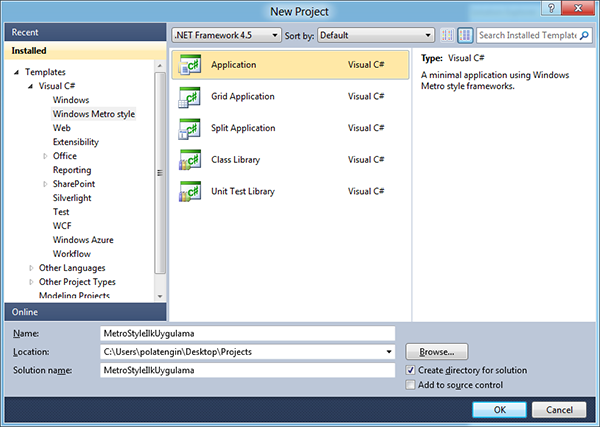Collapse the Visual C# tree node

pos(30,86)
